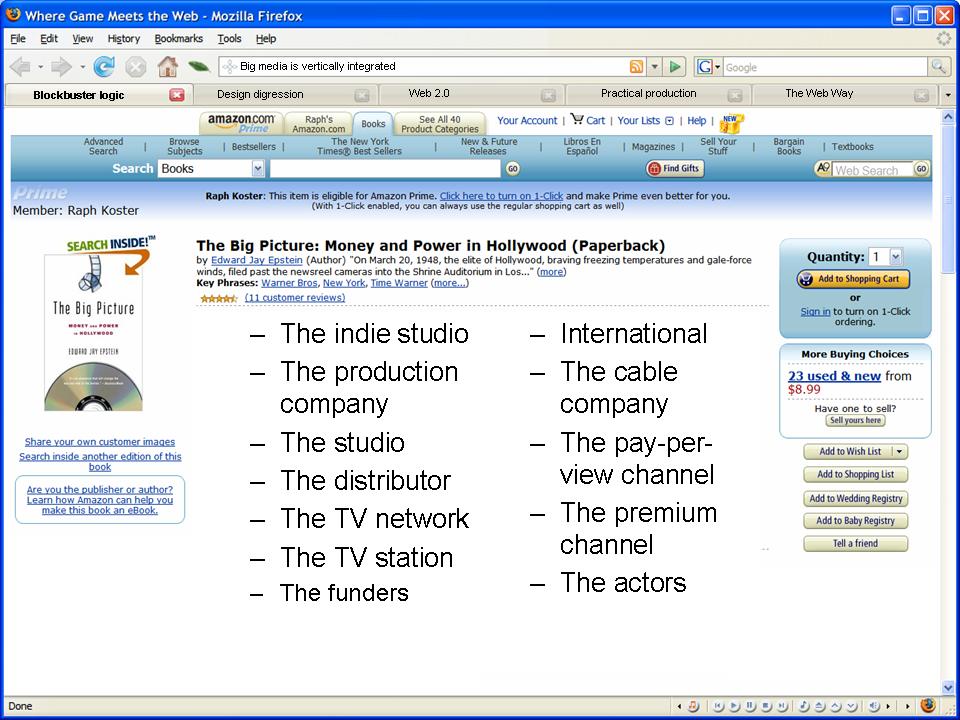960x720 pixels.
Task: Click the scrollbar down arrow
Action: click(x=948, y=687)
